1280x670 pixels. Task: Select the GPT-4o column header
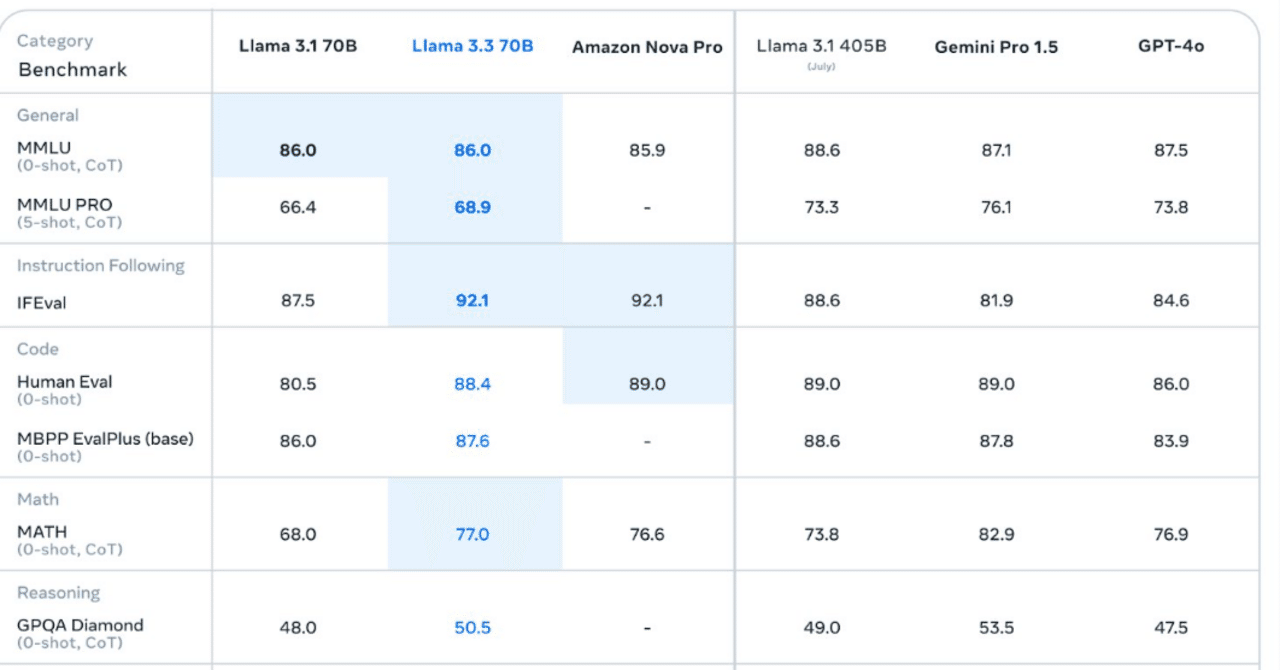point(1171,47)
